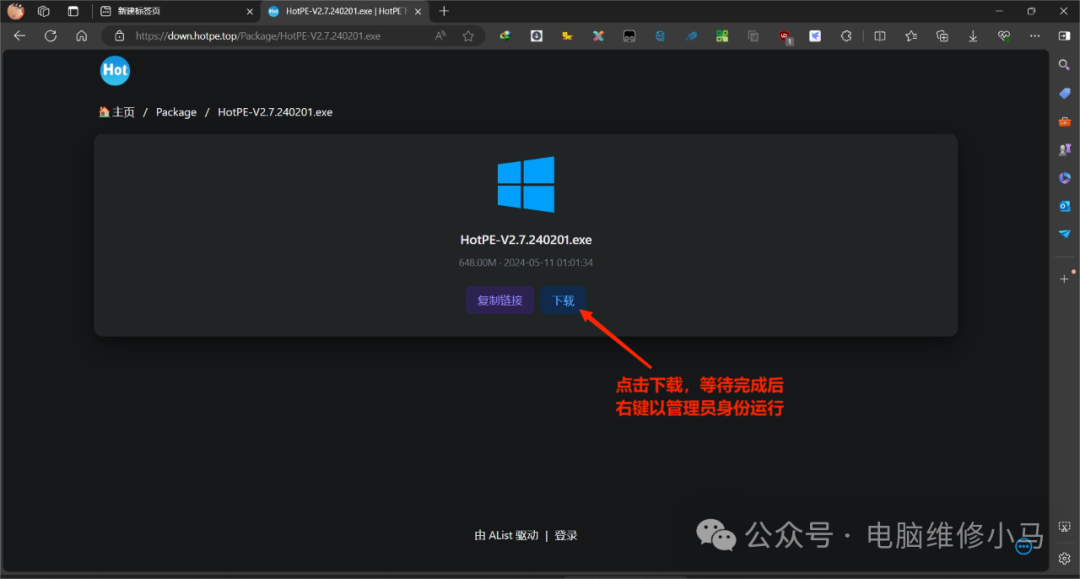
Task: Open the sidebar Microsoft 365 icon
Action: [x=1064, y=178]
